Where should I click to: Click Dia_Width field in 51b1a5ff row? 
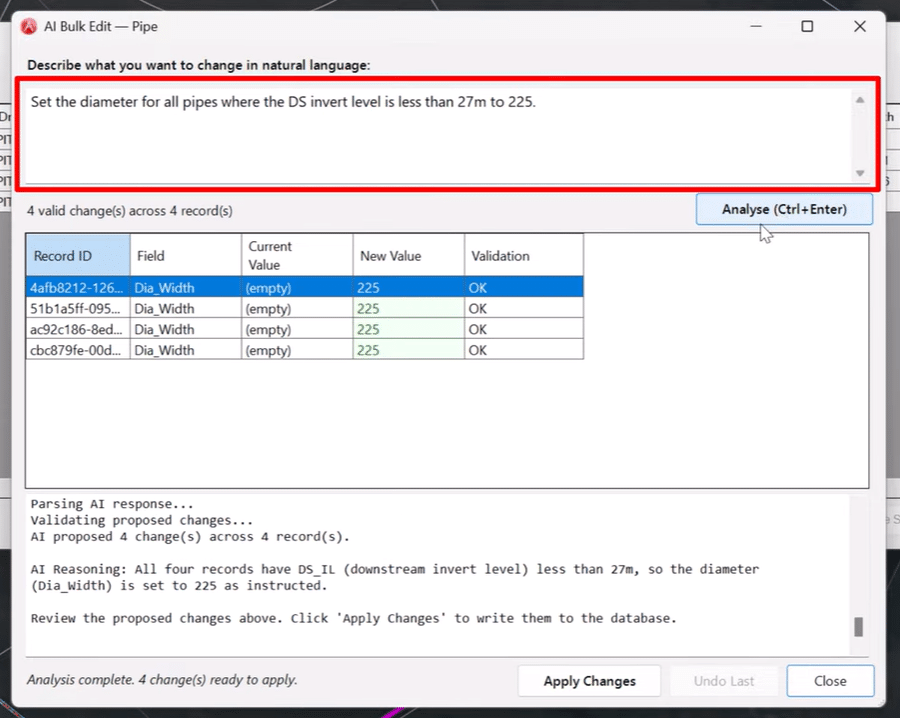coord(186,308)
